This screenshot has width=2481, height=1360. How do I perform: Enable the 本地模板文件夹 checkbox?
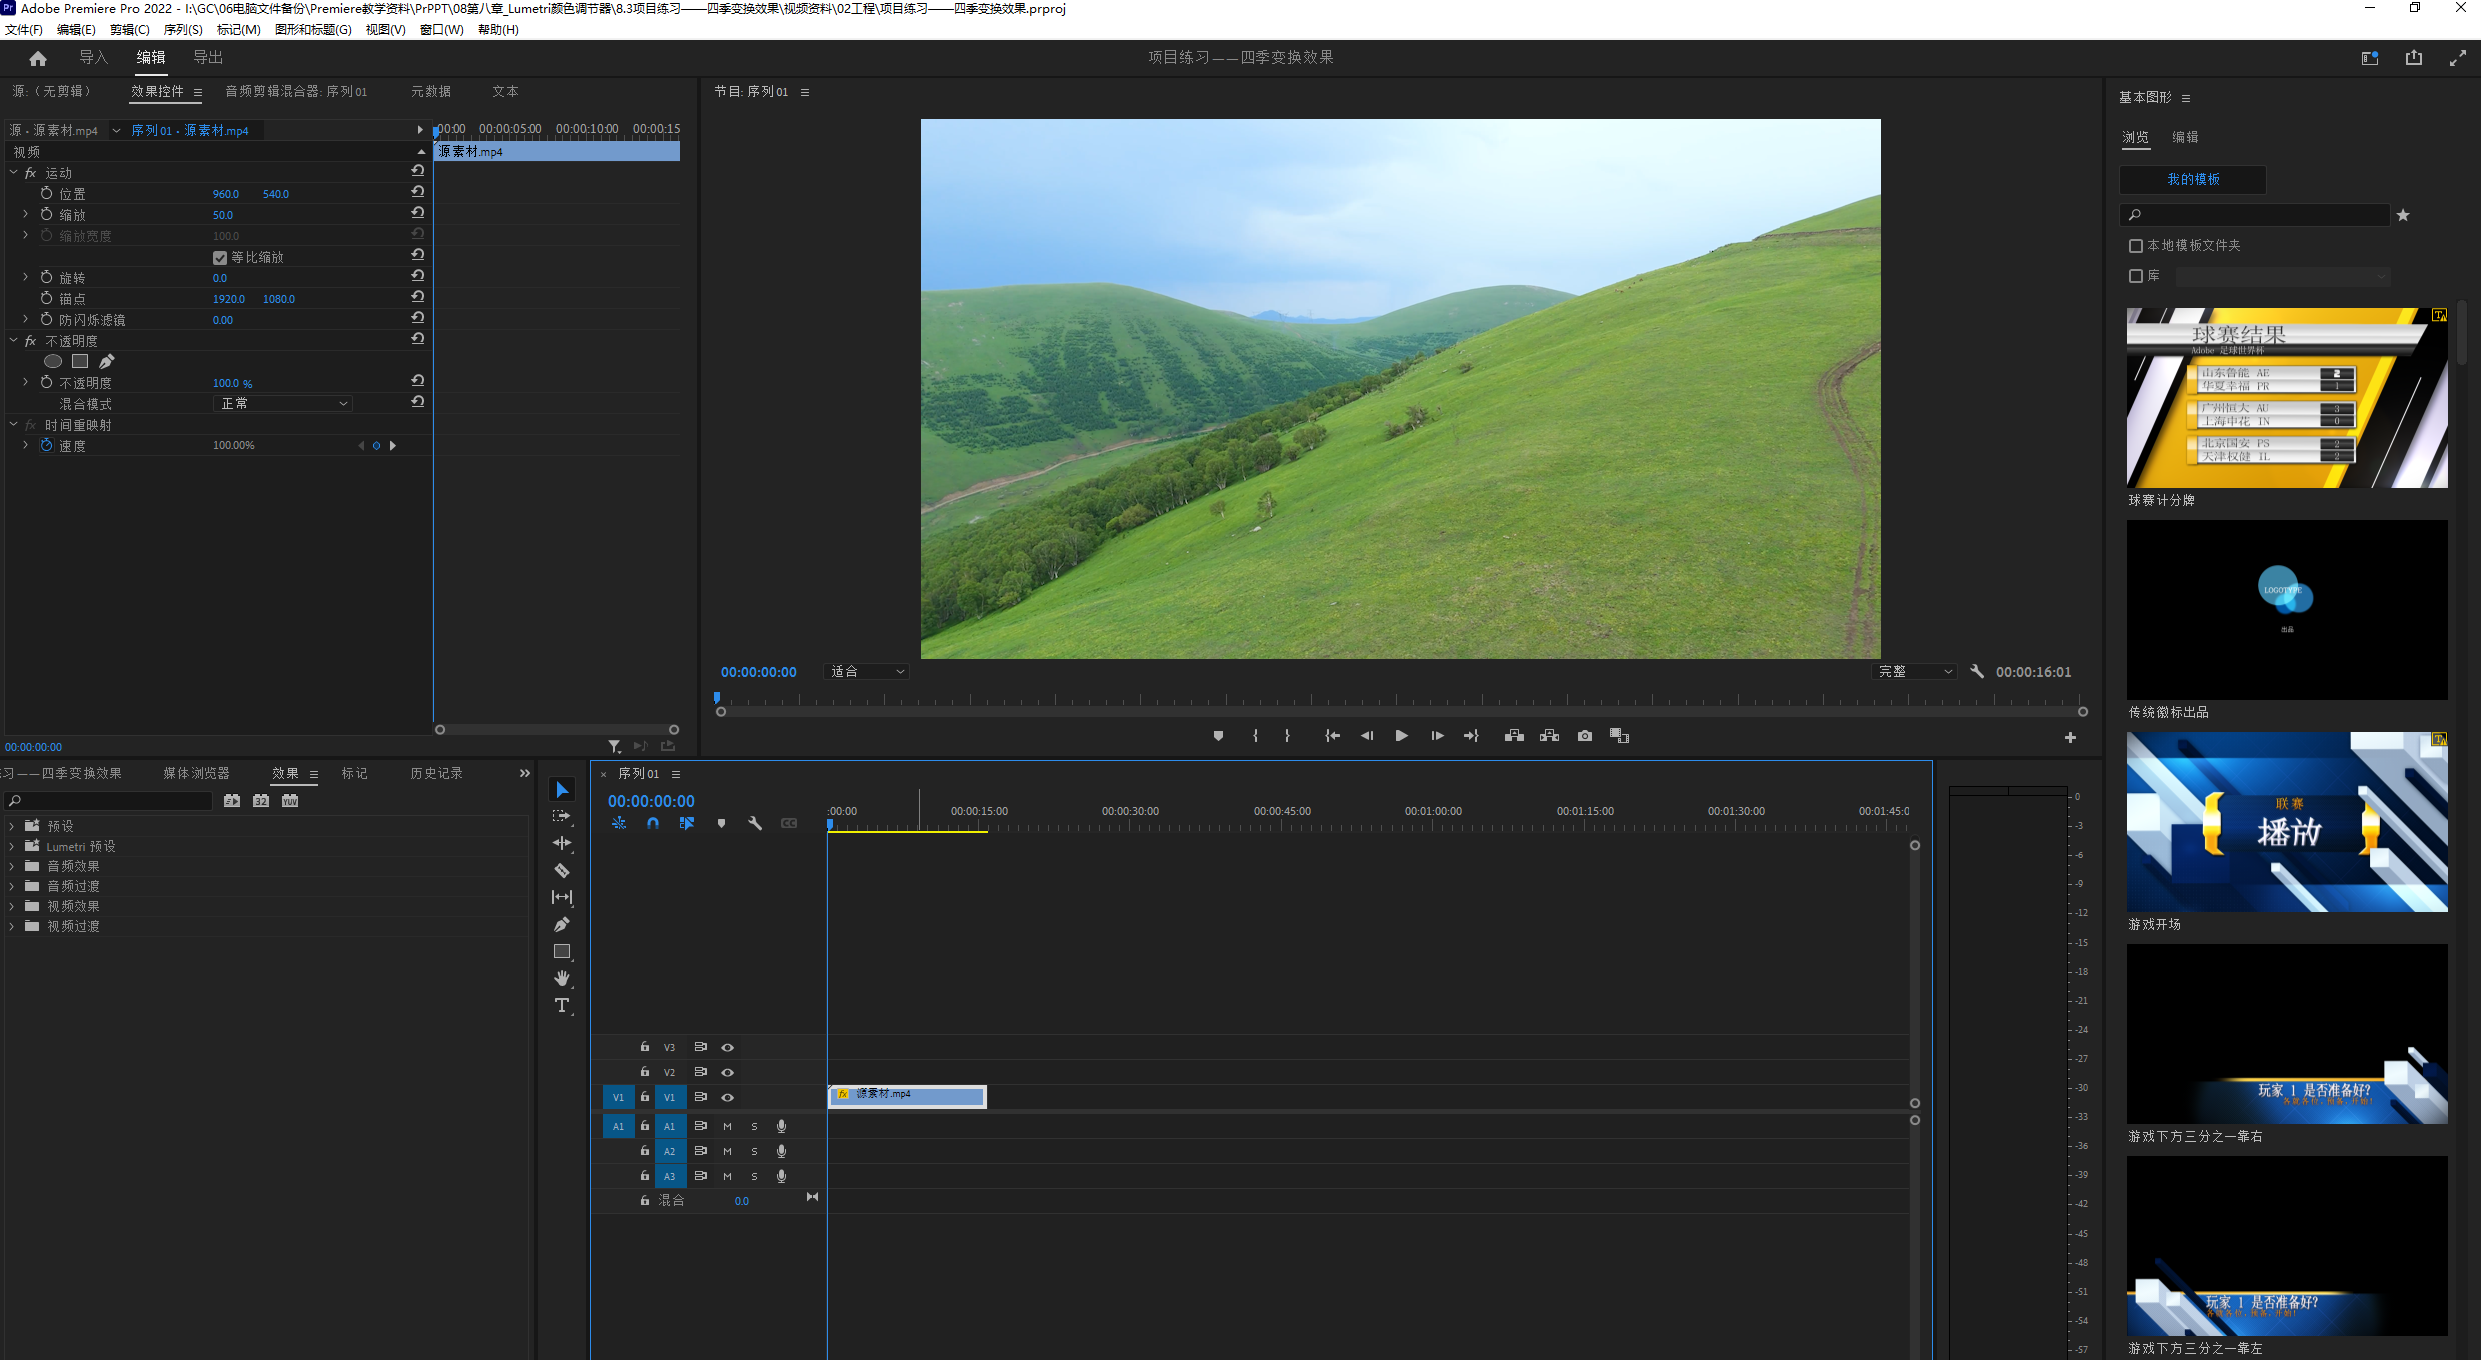point(2136,246)
